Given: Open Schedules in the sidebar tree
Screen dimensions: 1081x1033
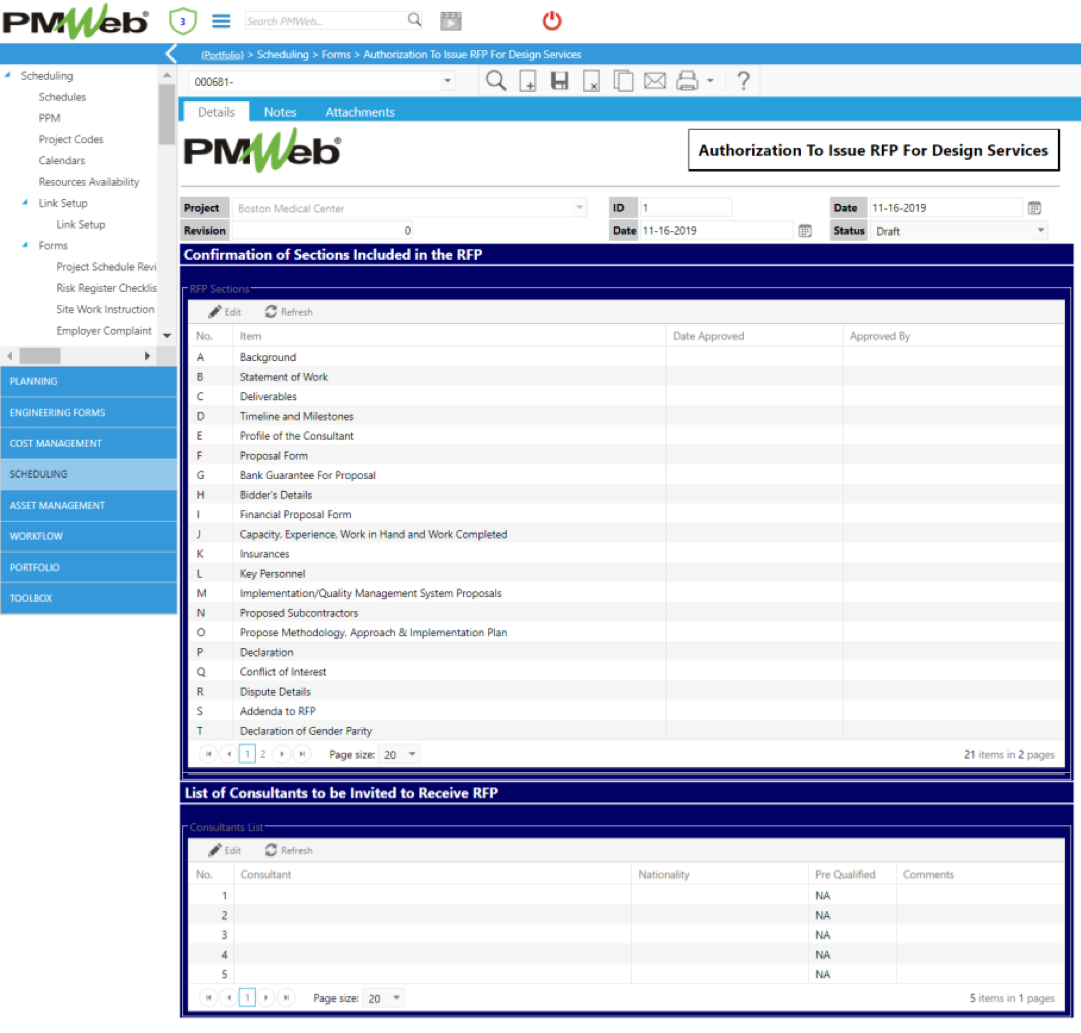Looking at the screenshot, I should [62, 97].
